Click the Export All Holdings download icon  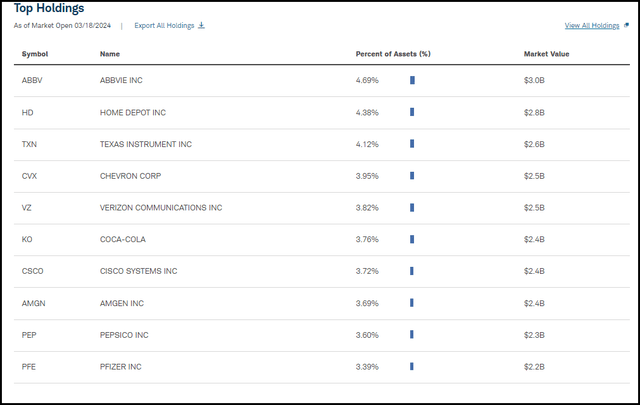pyautogui.click(x=201, y=25)
